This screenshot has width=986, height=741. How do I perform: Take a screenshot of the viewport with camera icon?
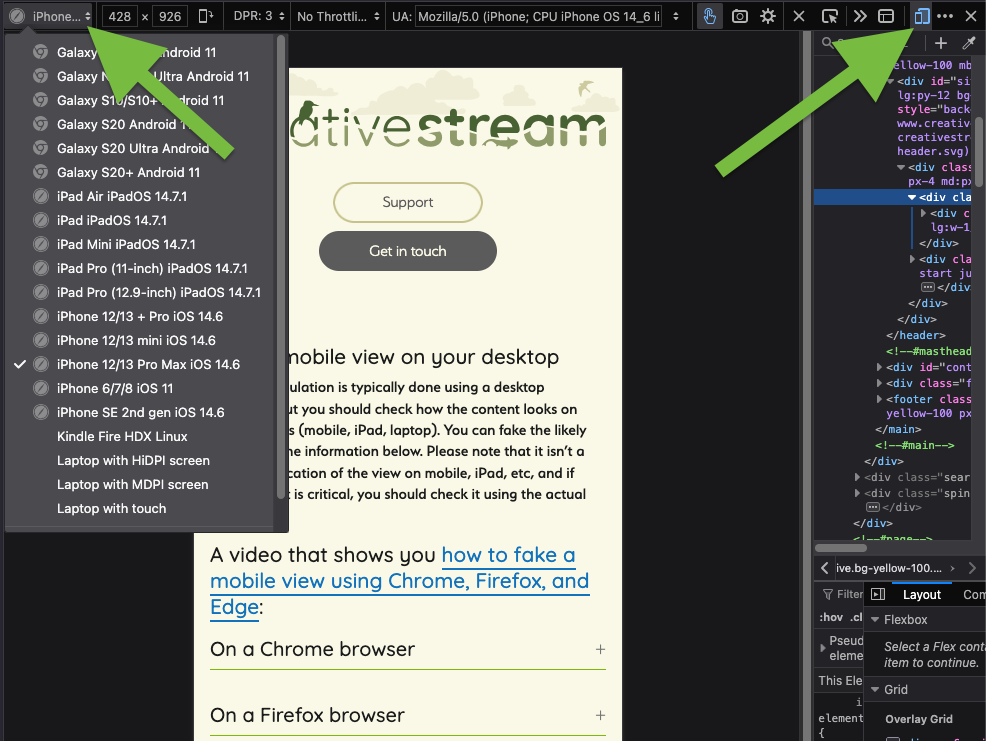click(740, 16)
